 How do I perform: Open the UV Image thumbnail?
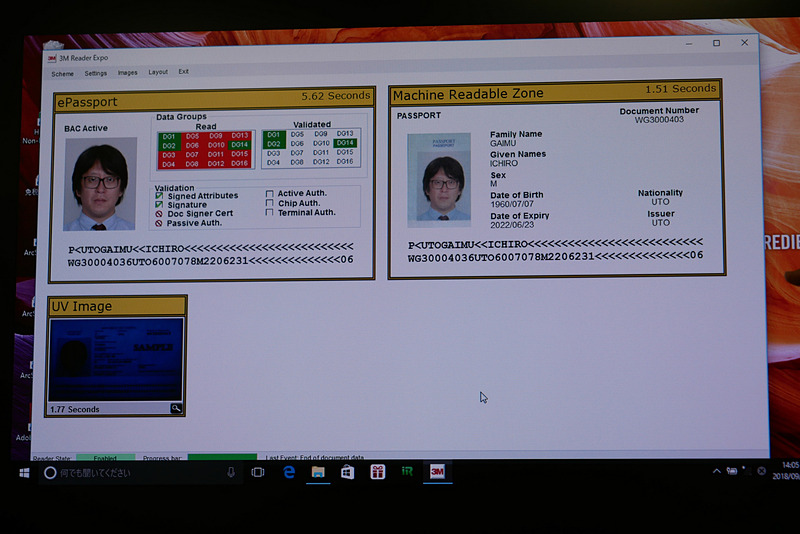click(x=116, y=359)
